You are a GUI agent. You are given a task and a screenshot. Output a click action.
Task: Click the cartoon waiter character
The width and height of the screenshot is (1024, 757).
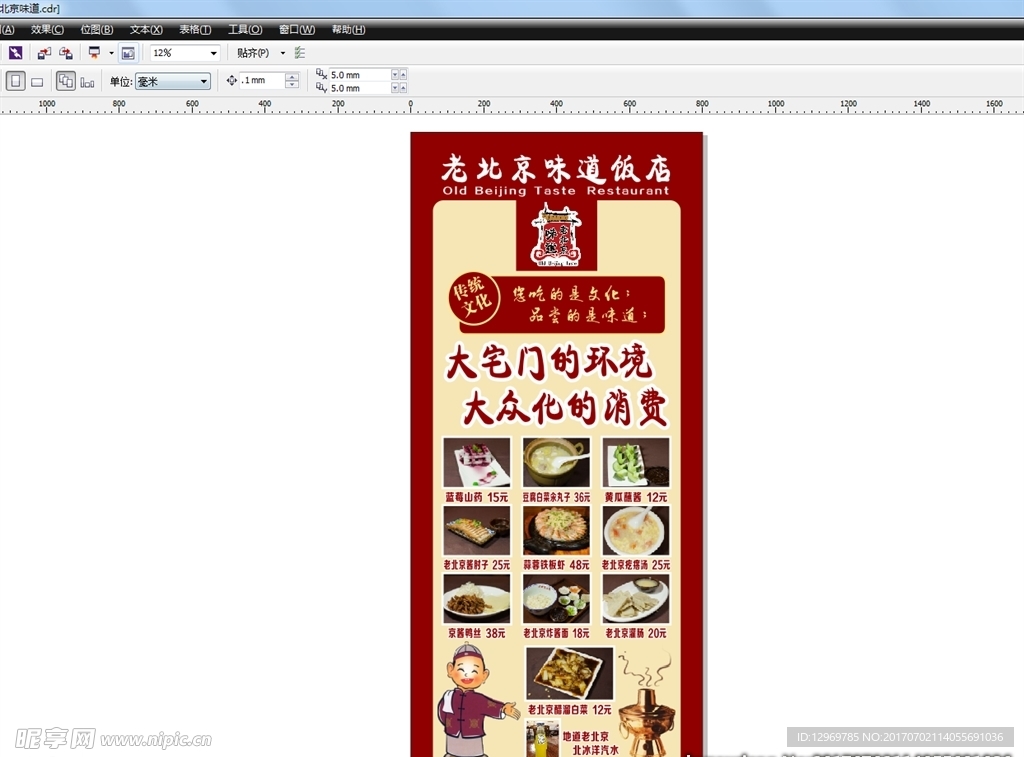point(477,700)
